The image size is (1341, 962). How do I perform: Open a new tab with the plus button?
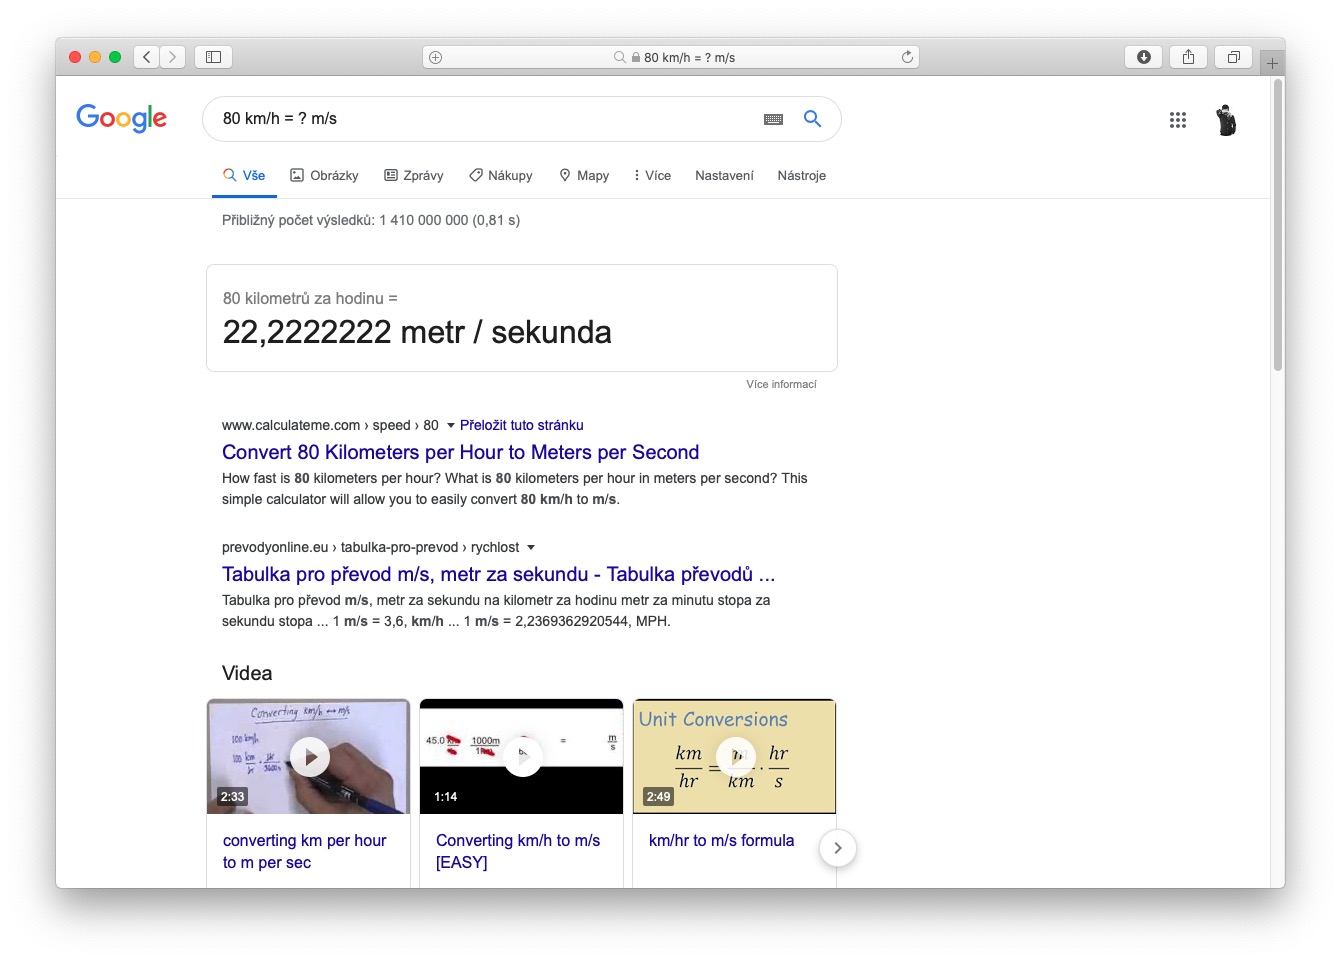coord(1272,63)
